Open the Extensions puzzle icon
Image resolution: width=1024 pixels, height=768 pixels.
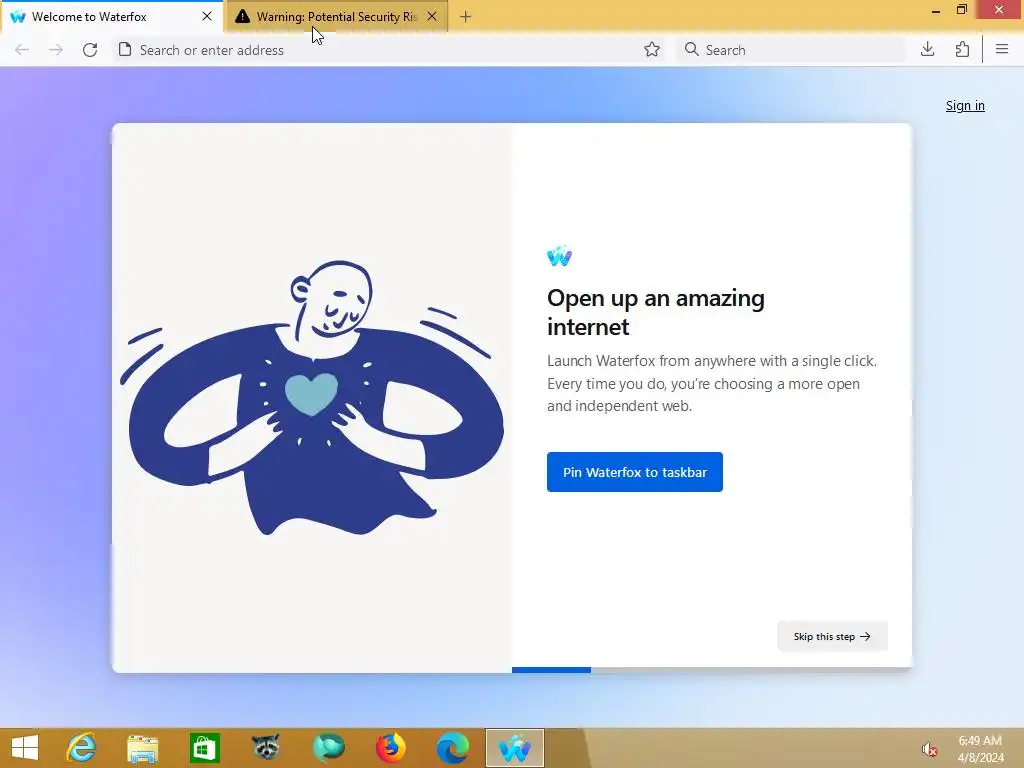click(x=962, y=50)
